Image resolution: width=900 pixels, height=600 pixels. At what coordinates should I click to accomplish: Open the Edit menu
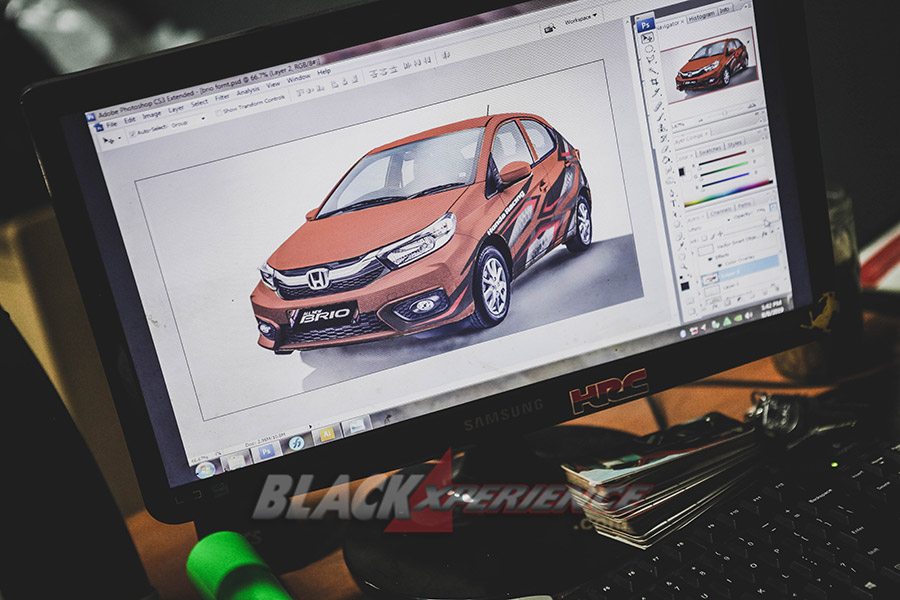(x=130, y=120)
